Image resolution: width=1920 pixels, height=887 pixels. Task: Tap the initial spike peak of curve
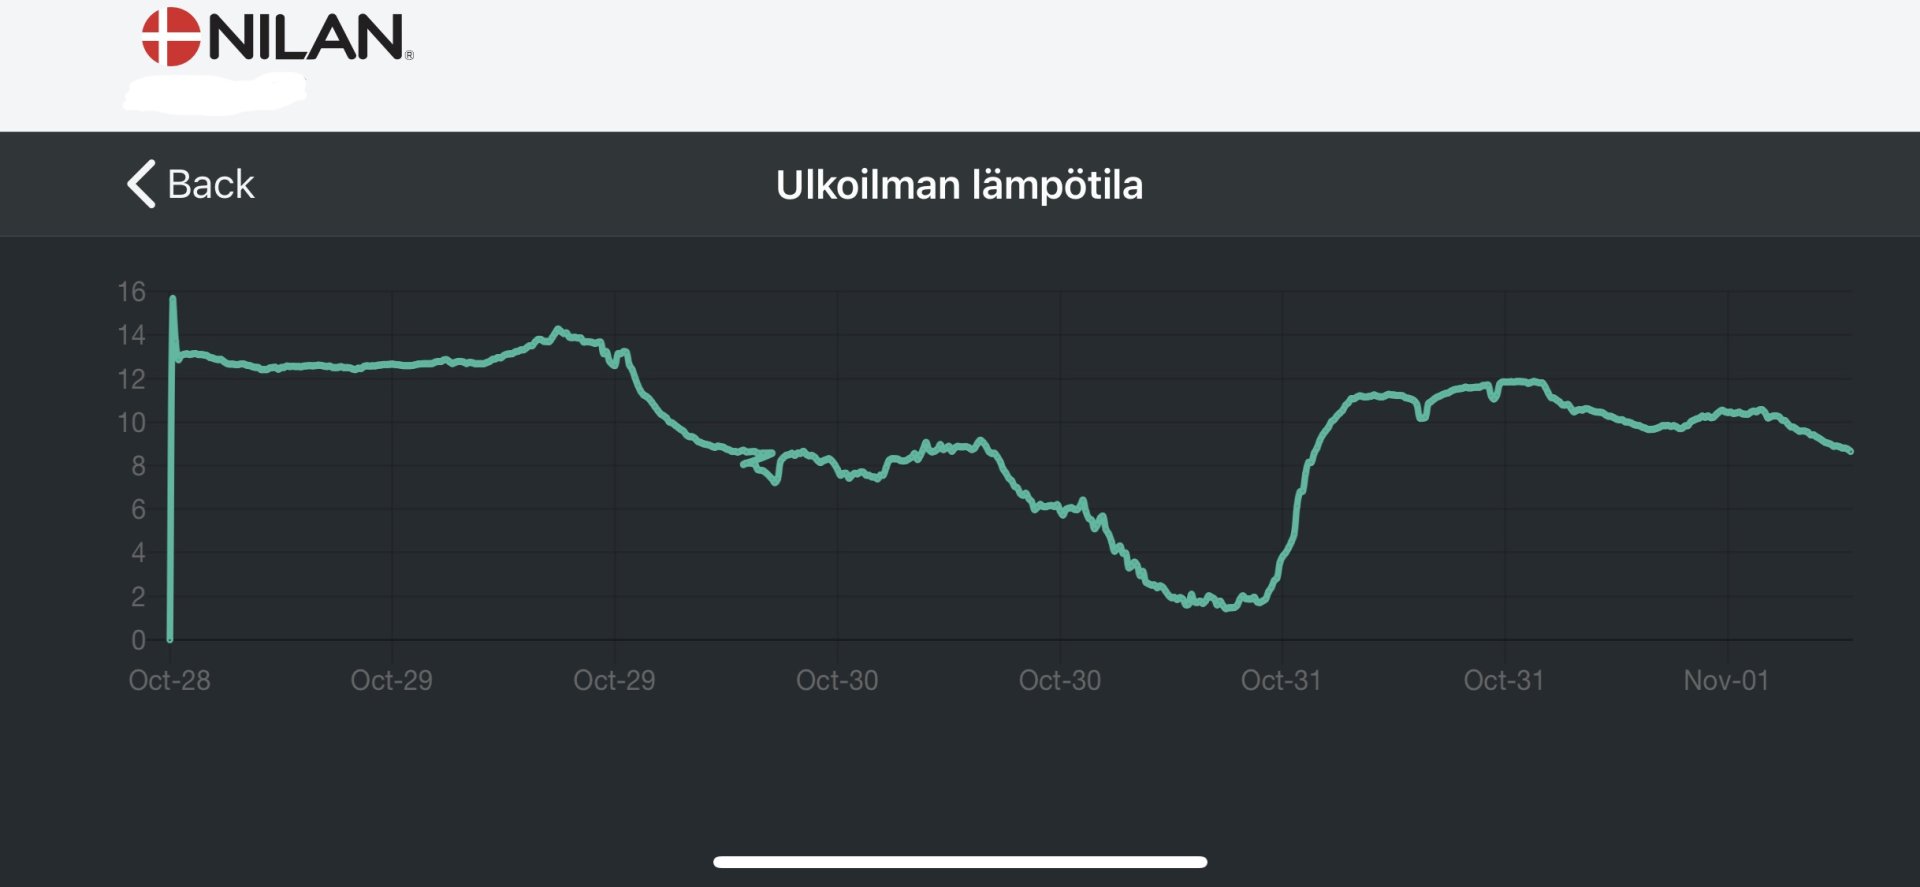[173, 298]
